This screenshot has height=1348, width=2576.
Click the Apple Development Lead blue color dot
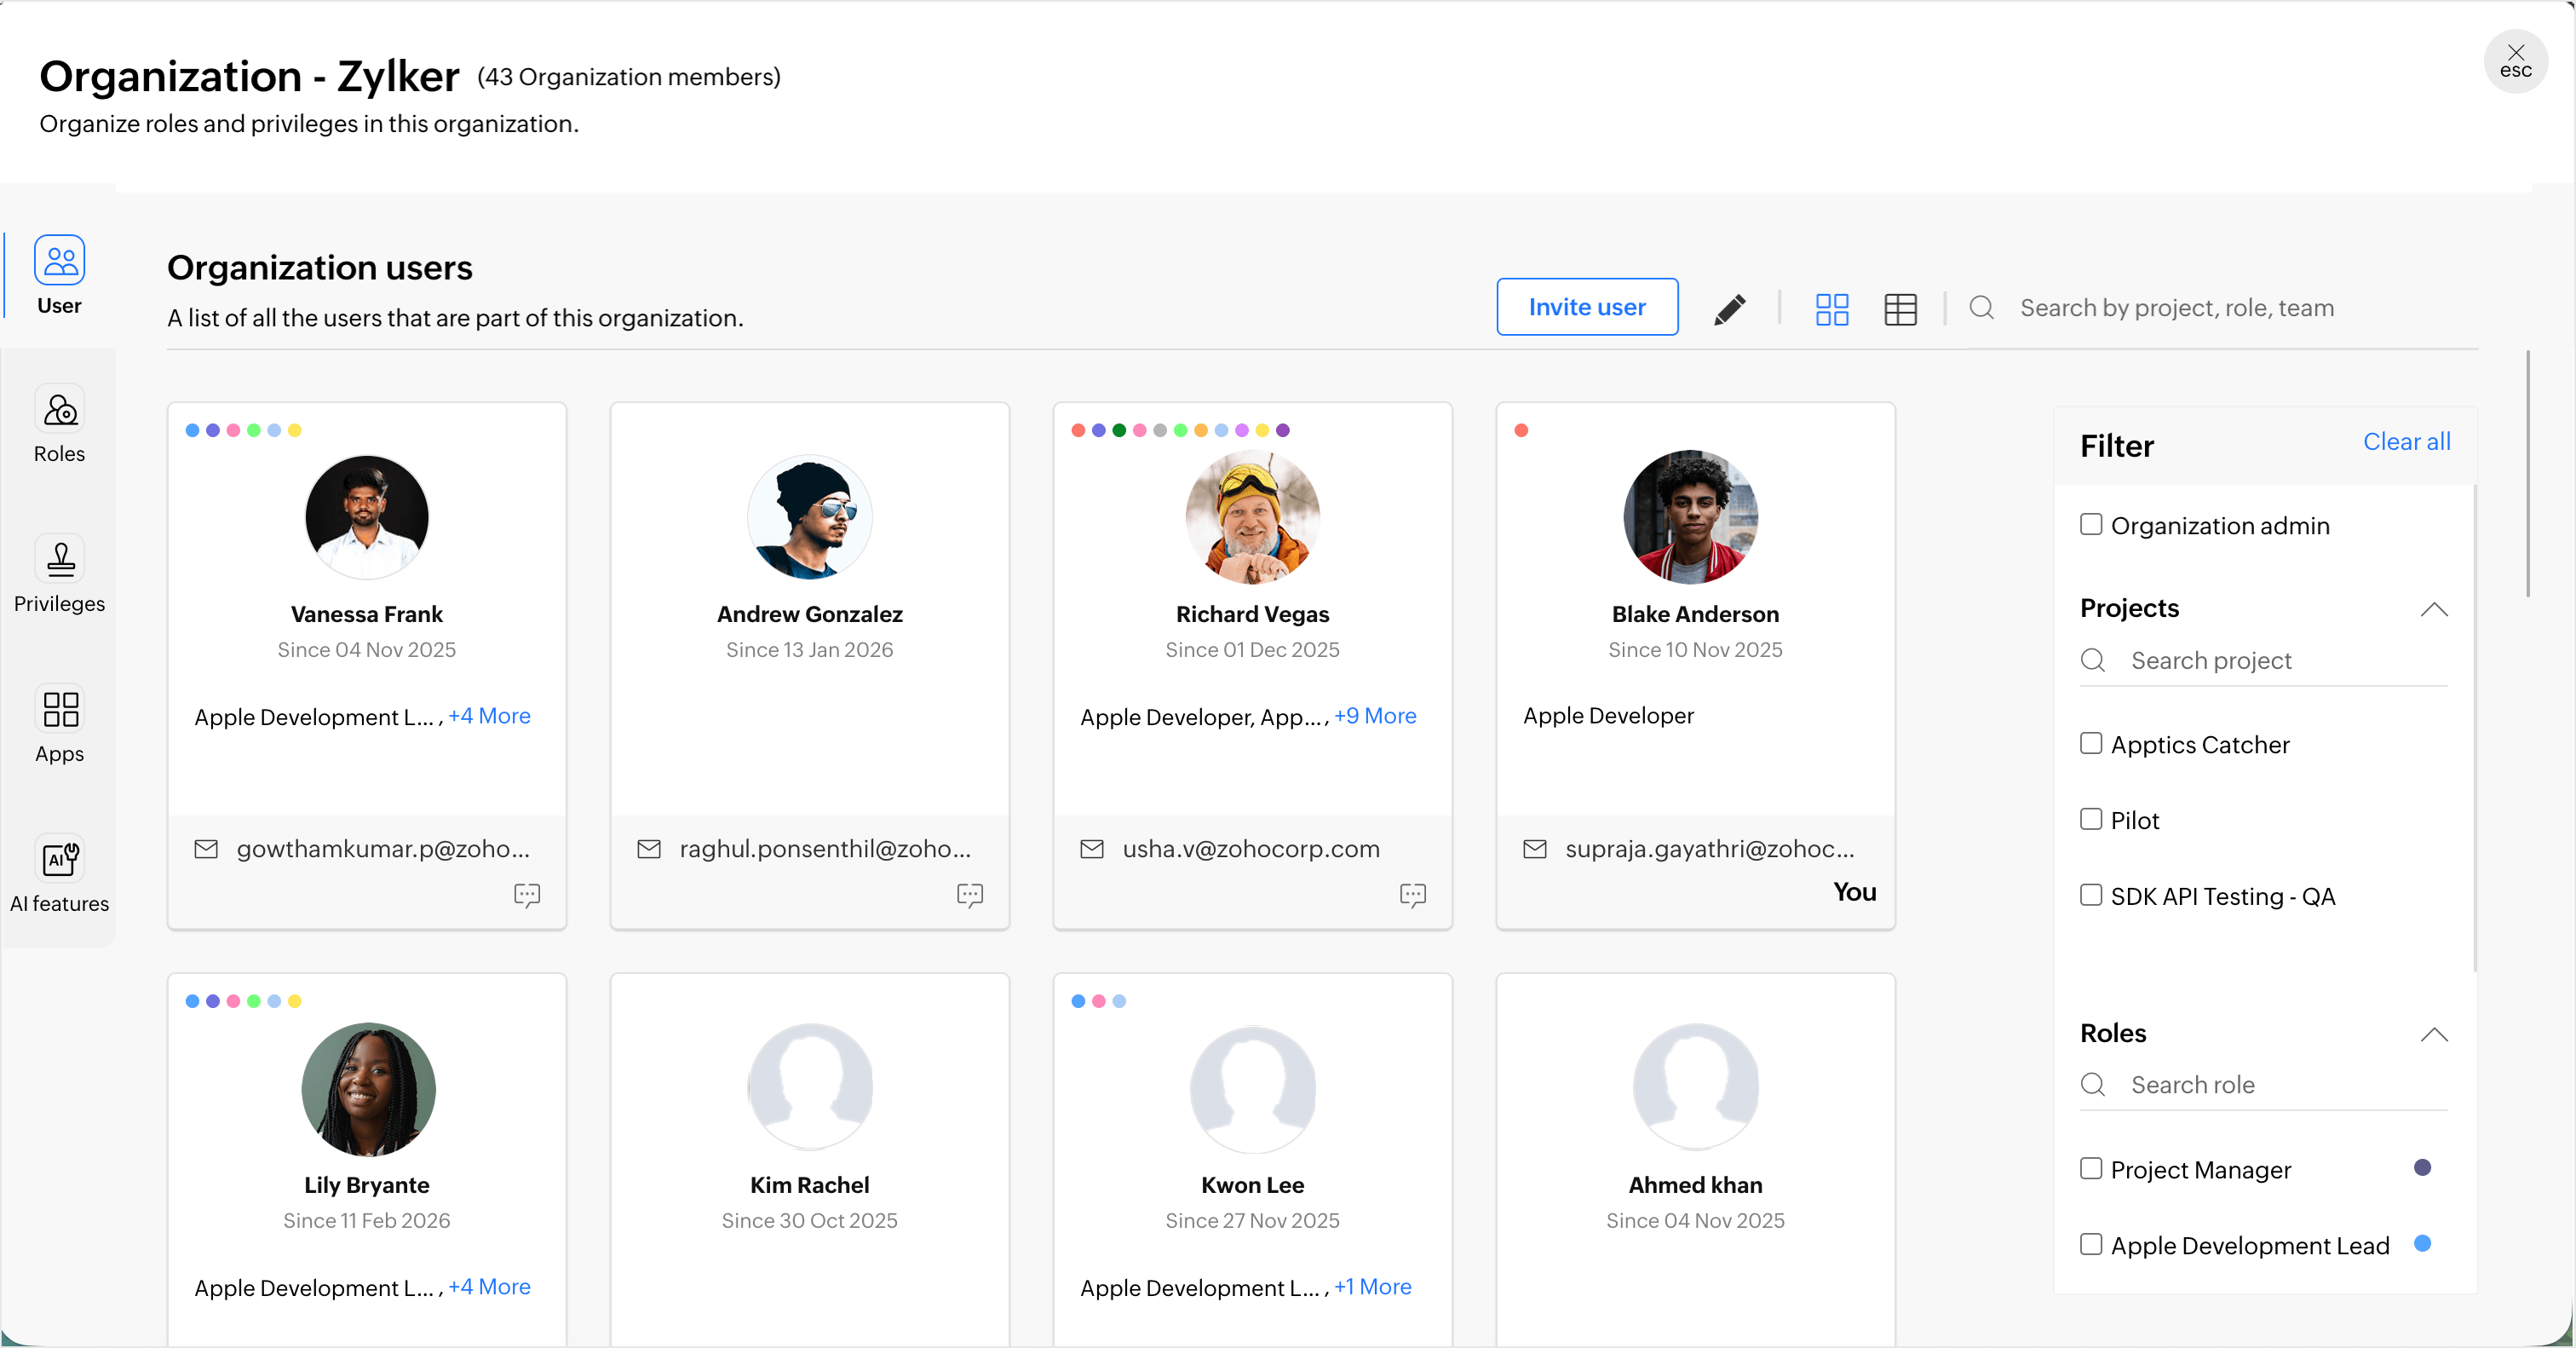click(x=2421, y=1243)
